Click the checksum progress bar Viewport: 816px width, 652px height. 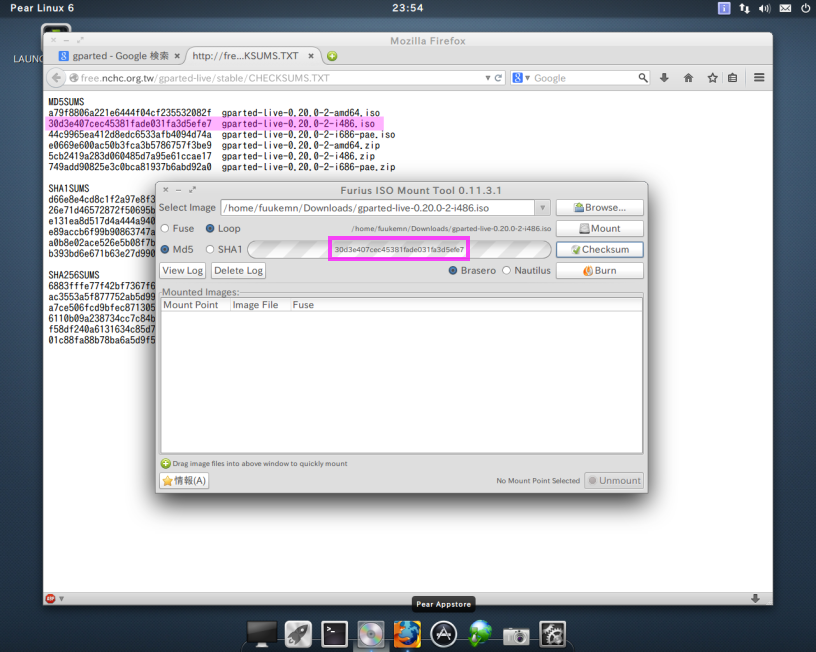pyautogui.click(x=399, y=250)
